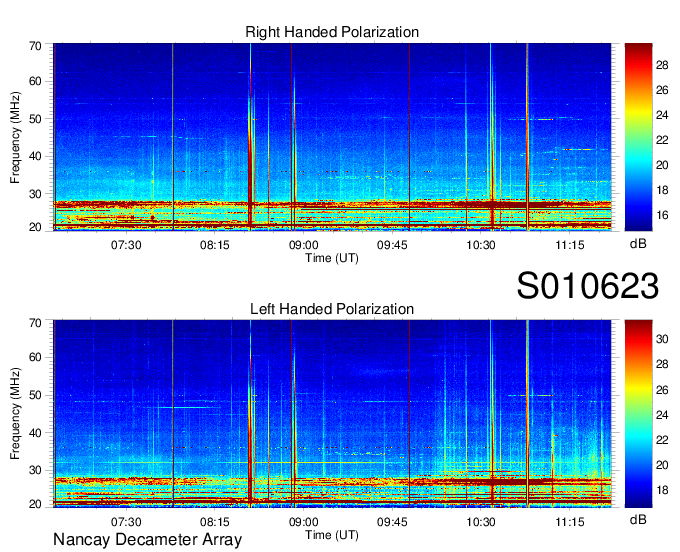
Task: Click 'Frequency (MHz)' axis label of Left Handed plot
Action: pyautogui.click(x=15, y=414)
